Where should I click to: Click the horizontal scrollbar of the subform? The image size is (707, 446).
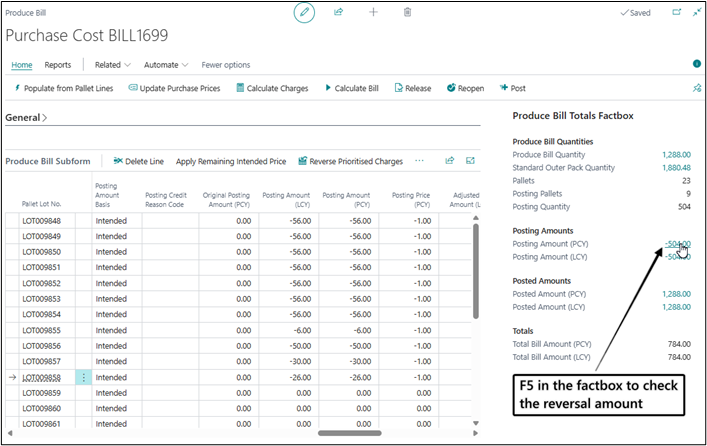coord(349,433)
